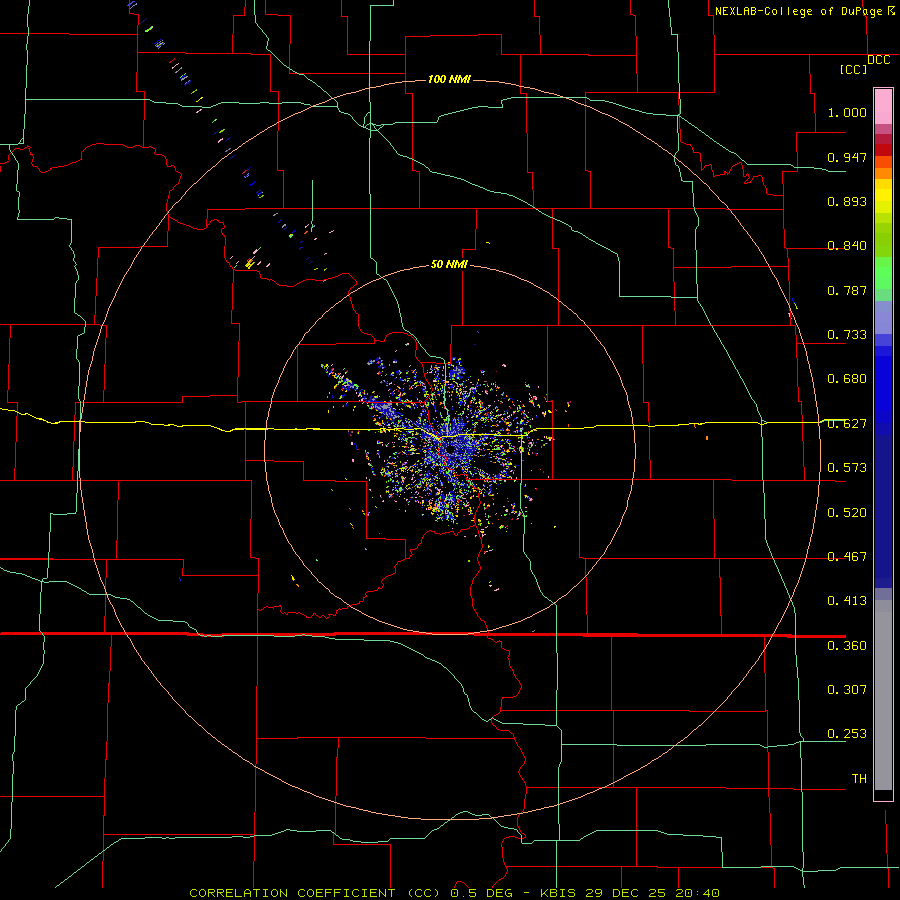Click the NEXLAB-College of DuPage label

tap(798, 11)
